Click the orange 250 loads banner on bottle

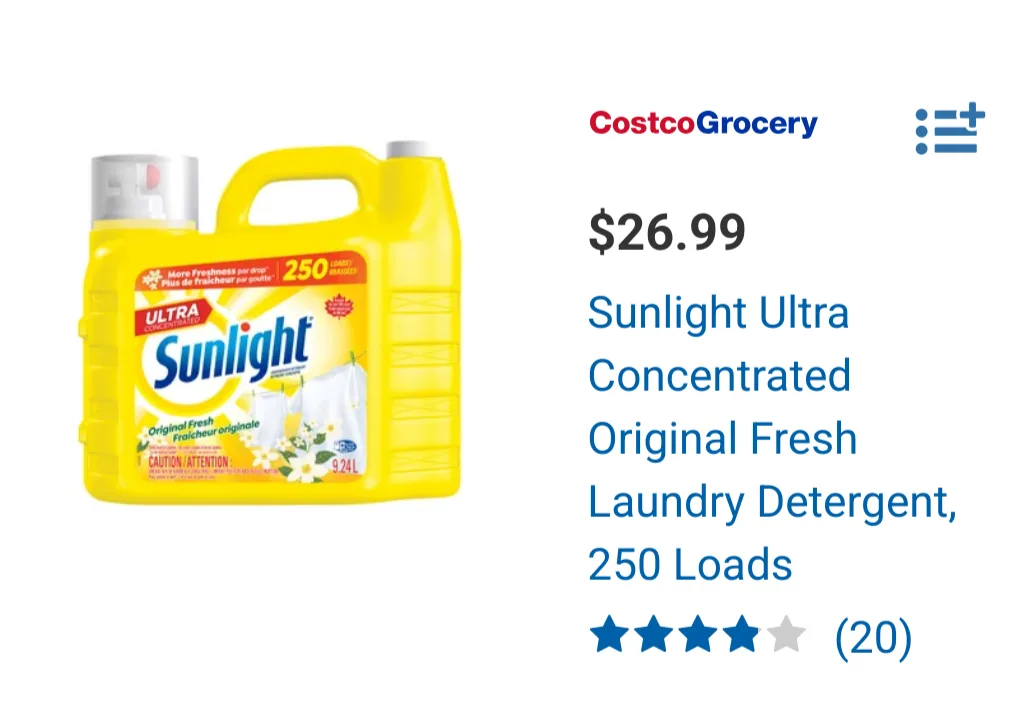click(253, 272)
